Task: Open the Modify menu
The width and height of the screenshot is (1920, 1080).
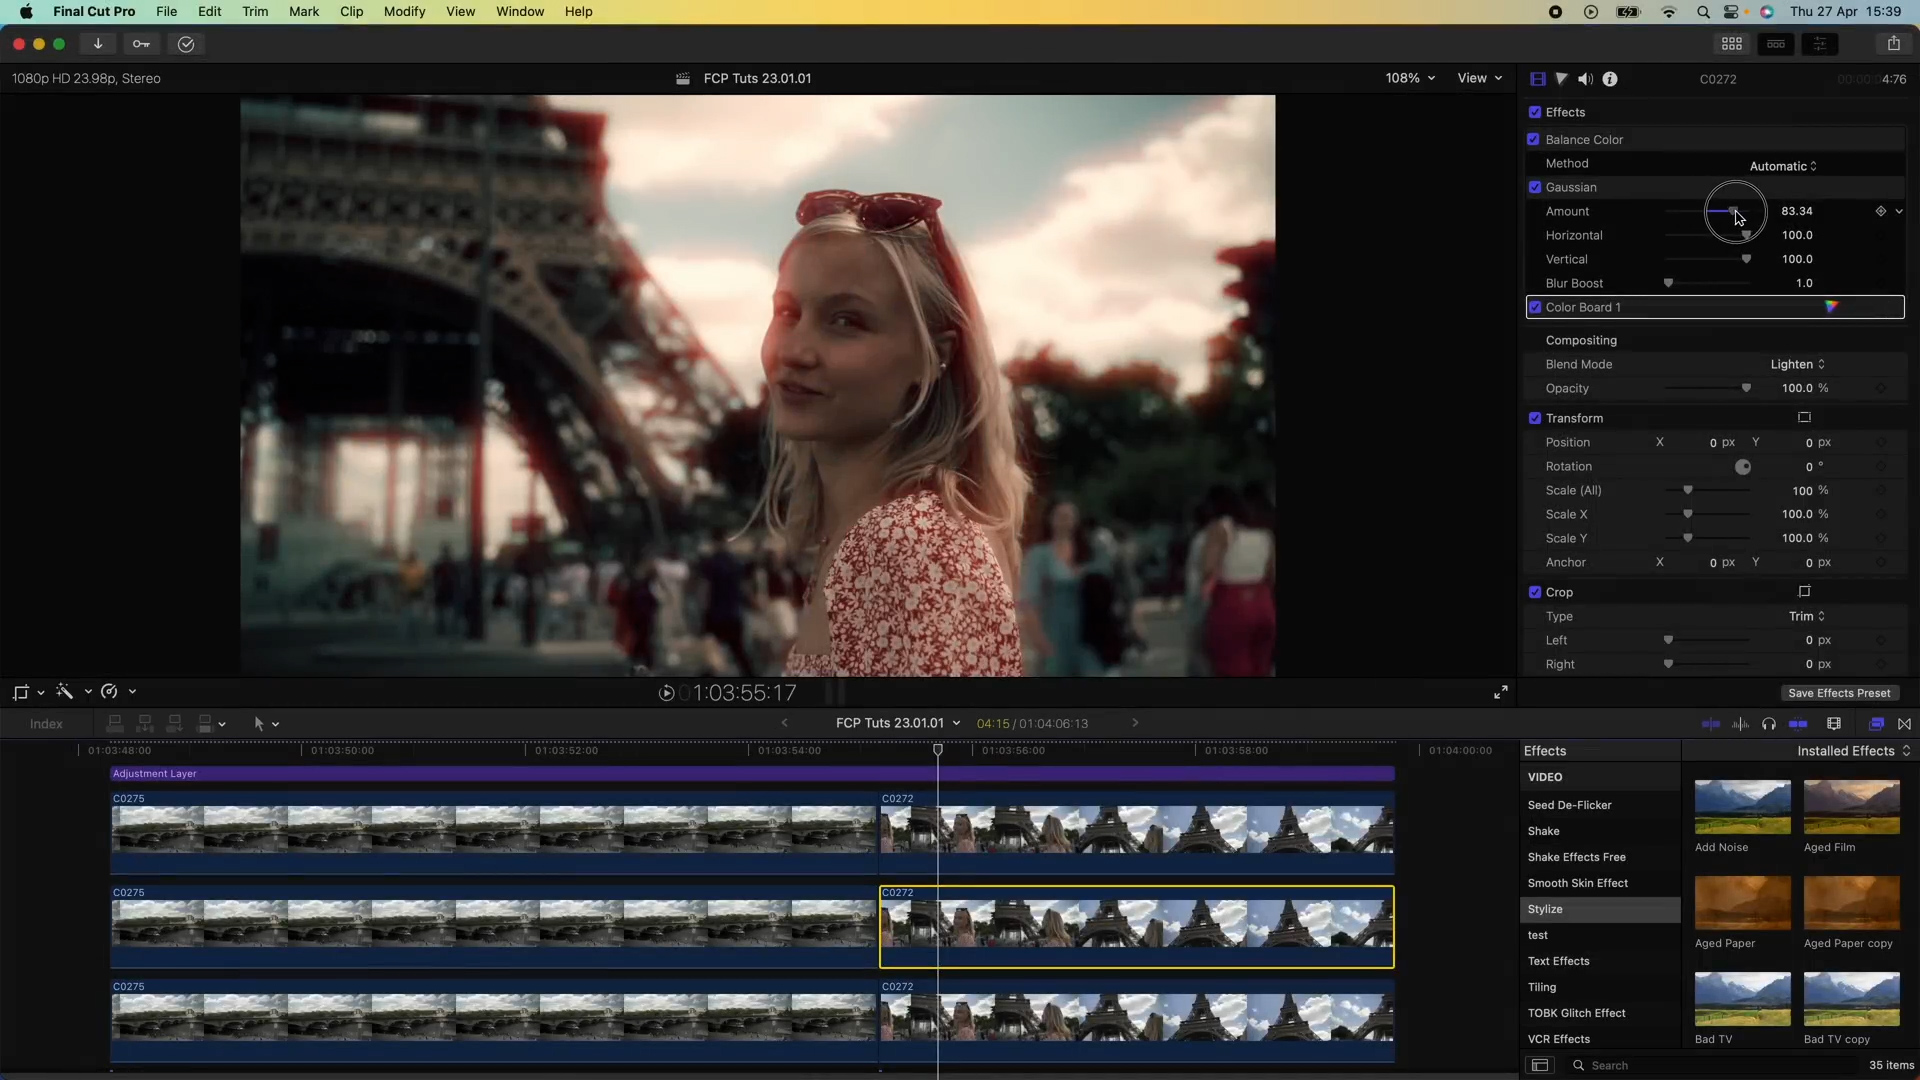Action: 403,11
